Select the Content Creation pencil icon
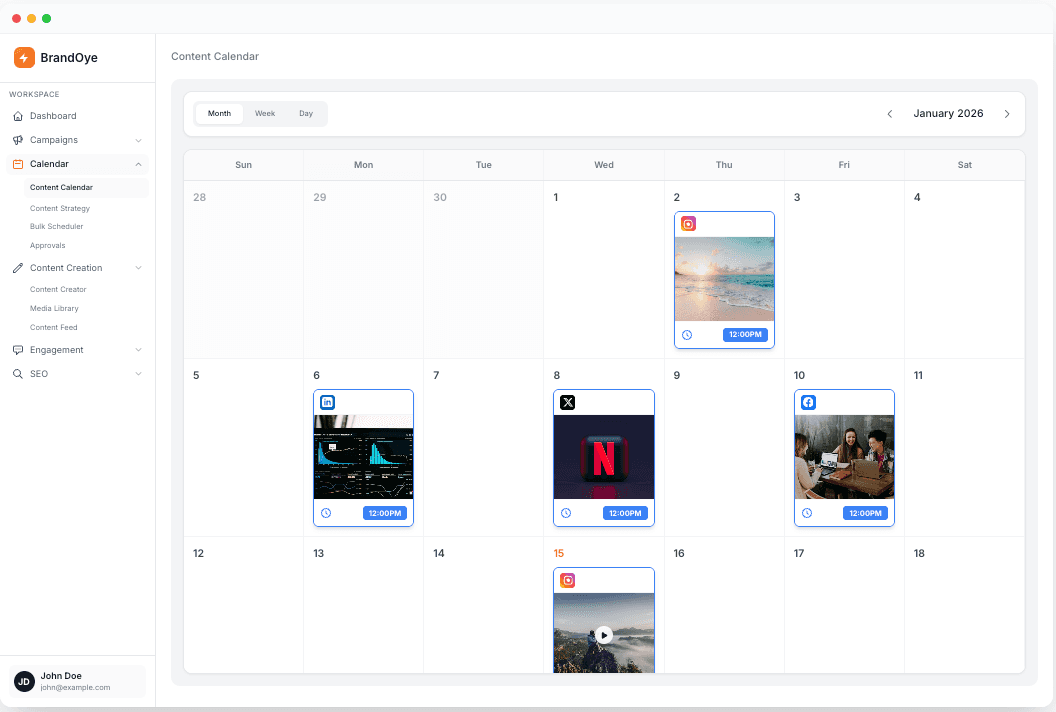Image resolution: width=1056 pixels, height=712 pixels. pos(19,267)
